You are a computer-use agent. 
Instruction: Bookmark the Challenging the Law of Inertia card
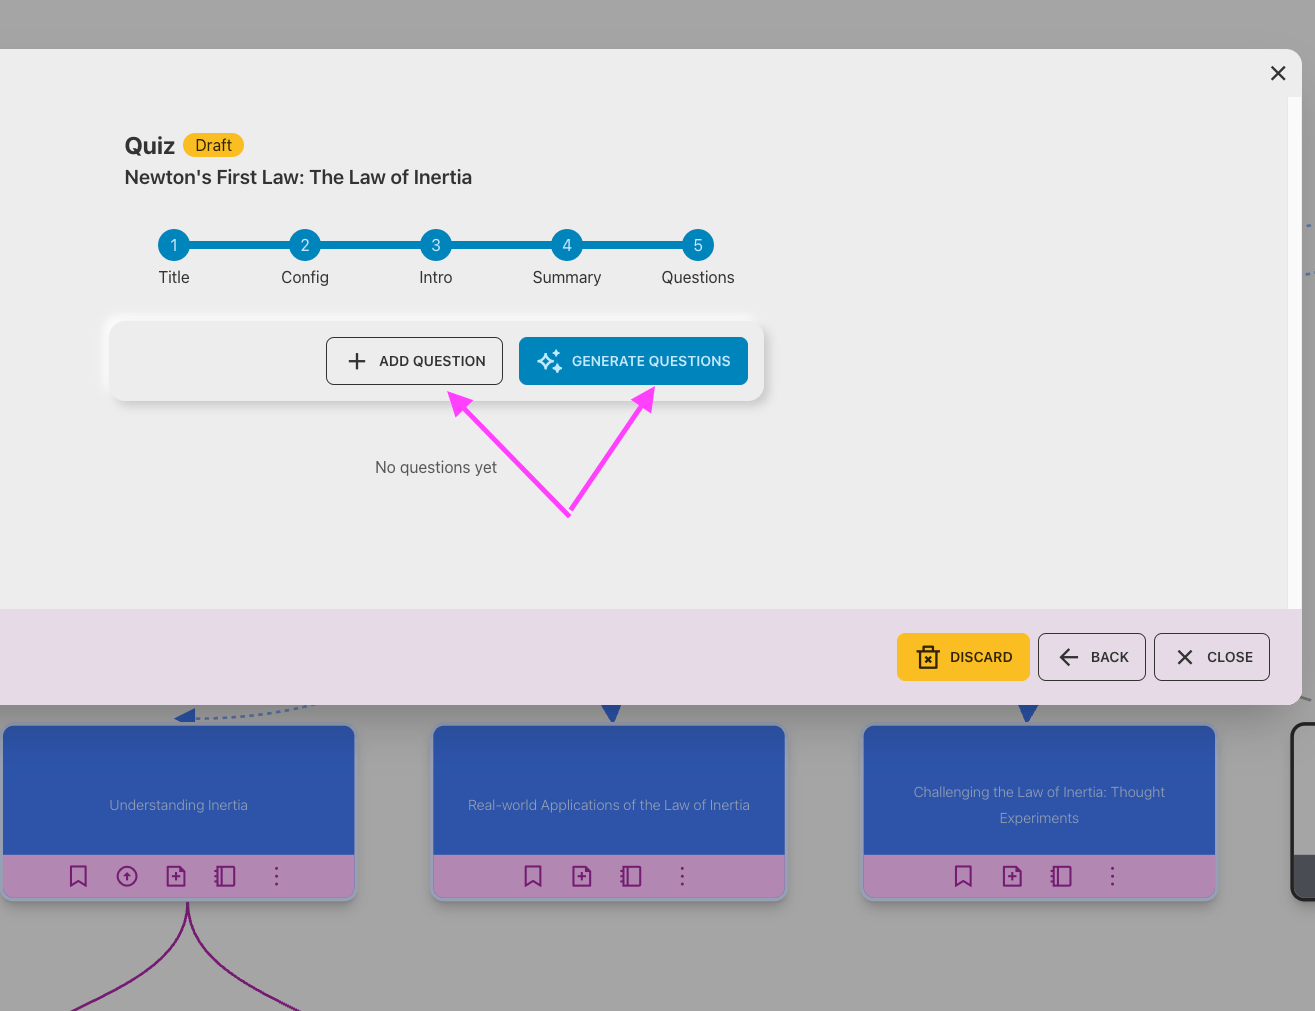963,876
